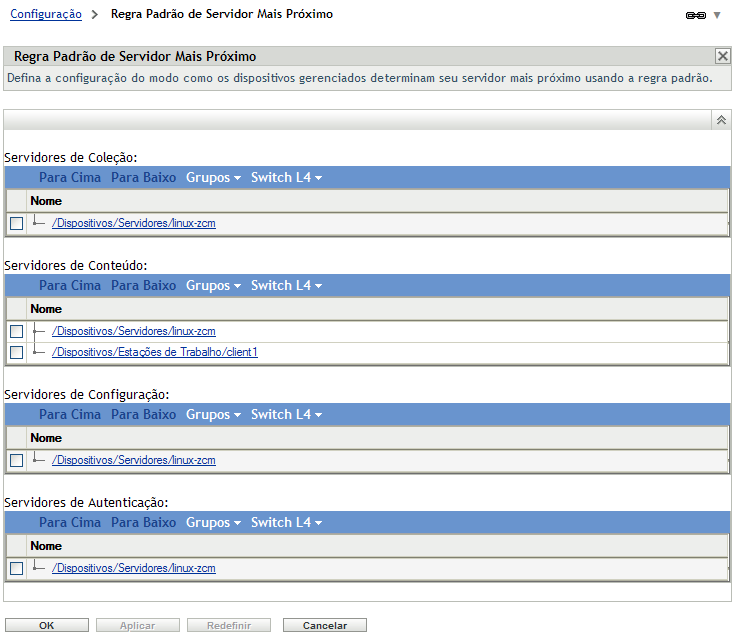Image resolution: width=735 pixels, height=643 pixels.
Task: Click Para Cima under Servidores de Autenticação
Action: (70, 523)
